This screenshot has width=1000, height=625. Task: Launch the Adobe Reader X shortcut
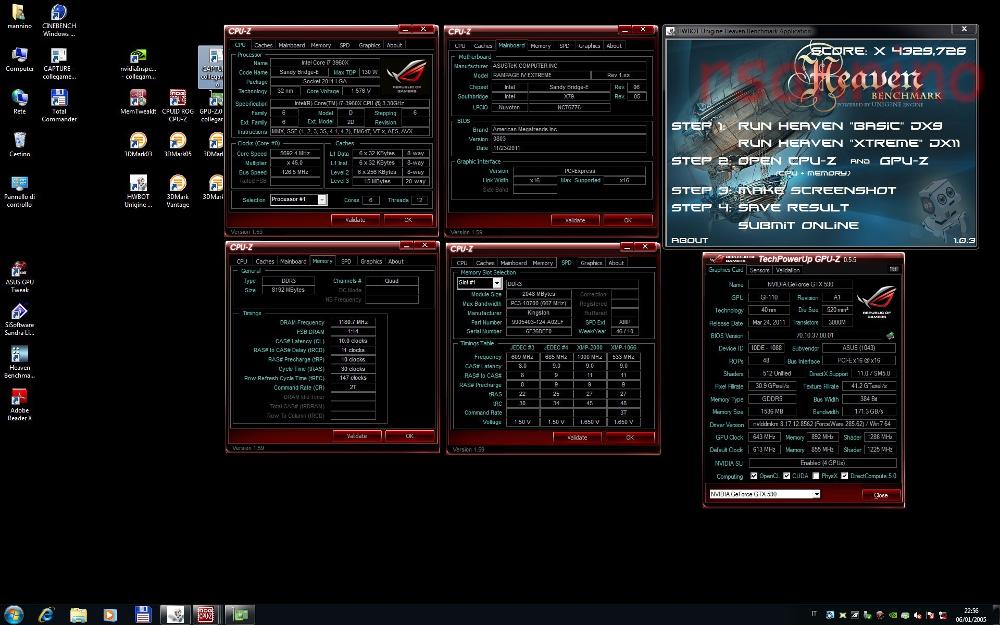(19, 405)
